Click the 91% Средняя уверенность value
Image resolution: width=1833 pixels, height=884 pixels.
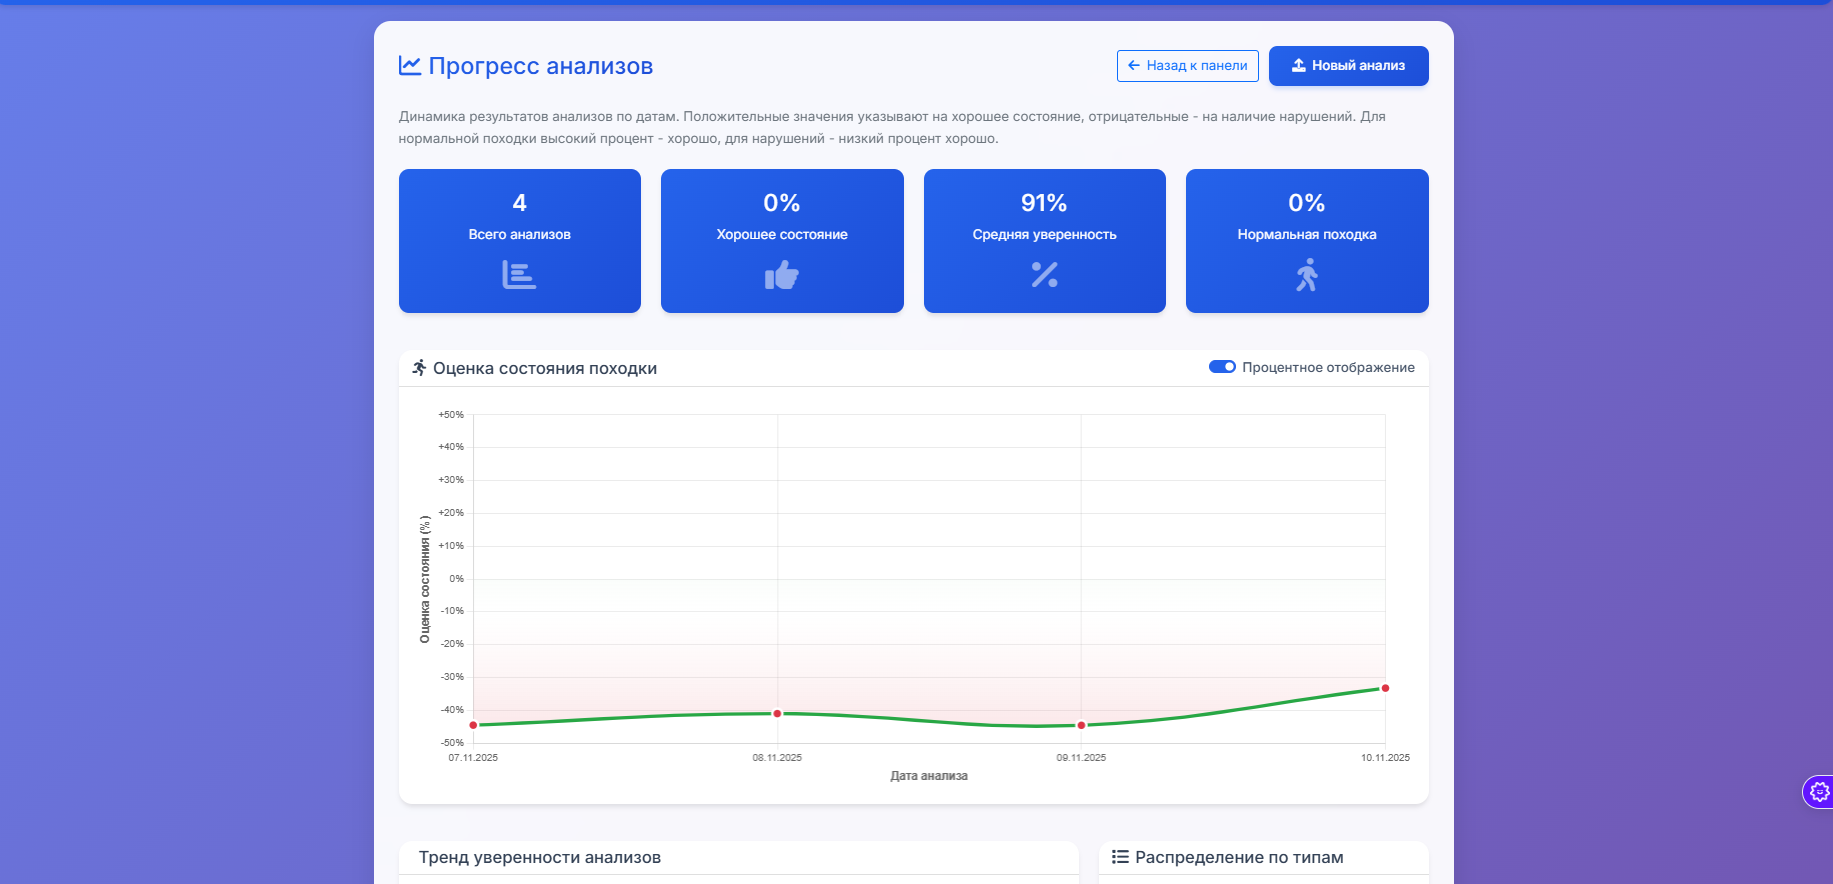click(x=1044, y=203)
